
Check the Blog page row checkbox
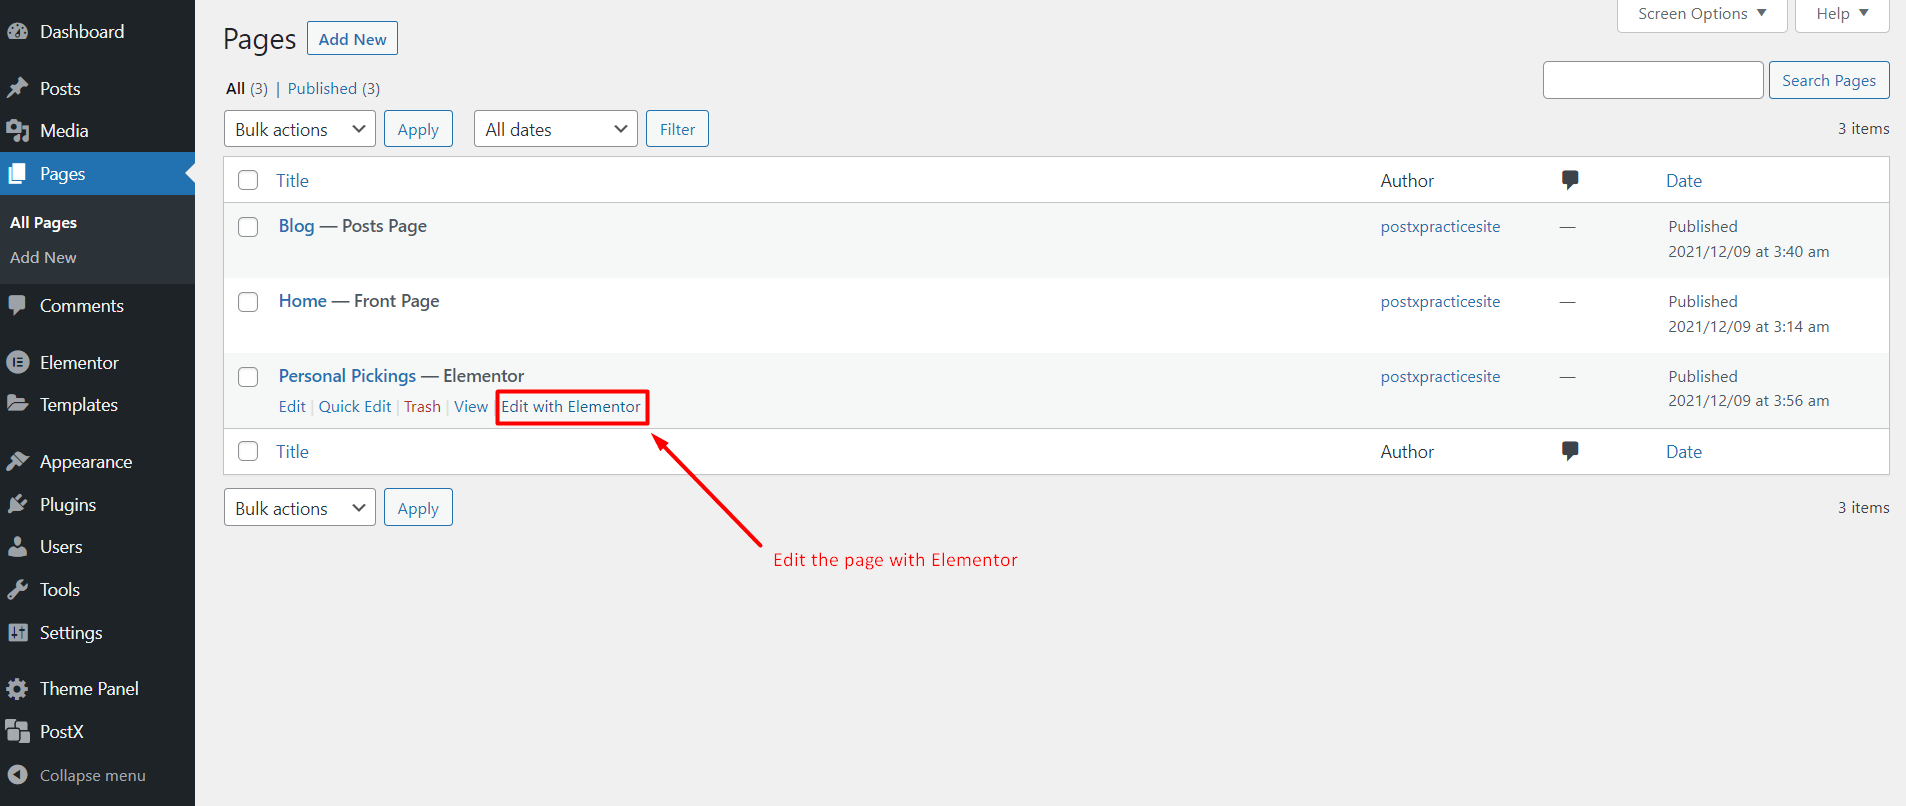pyautogui.click(x=248, y=227)
